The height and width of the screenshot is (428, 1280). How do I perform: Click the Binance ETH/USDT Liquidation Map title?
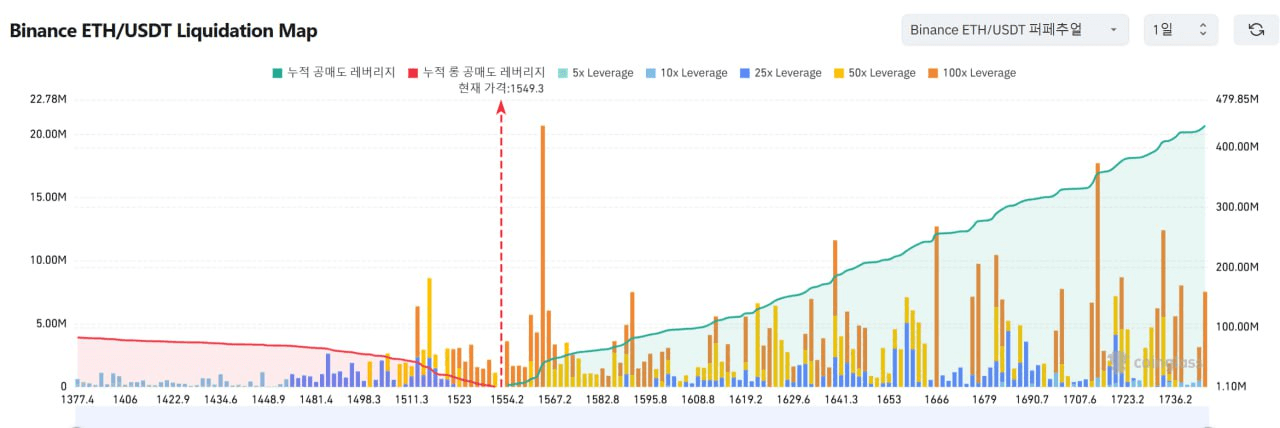pos(163,31)
